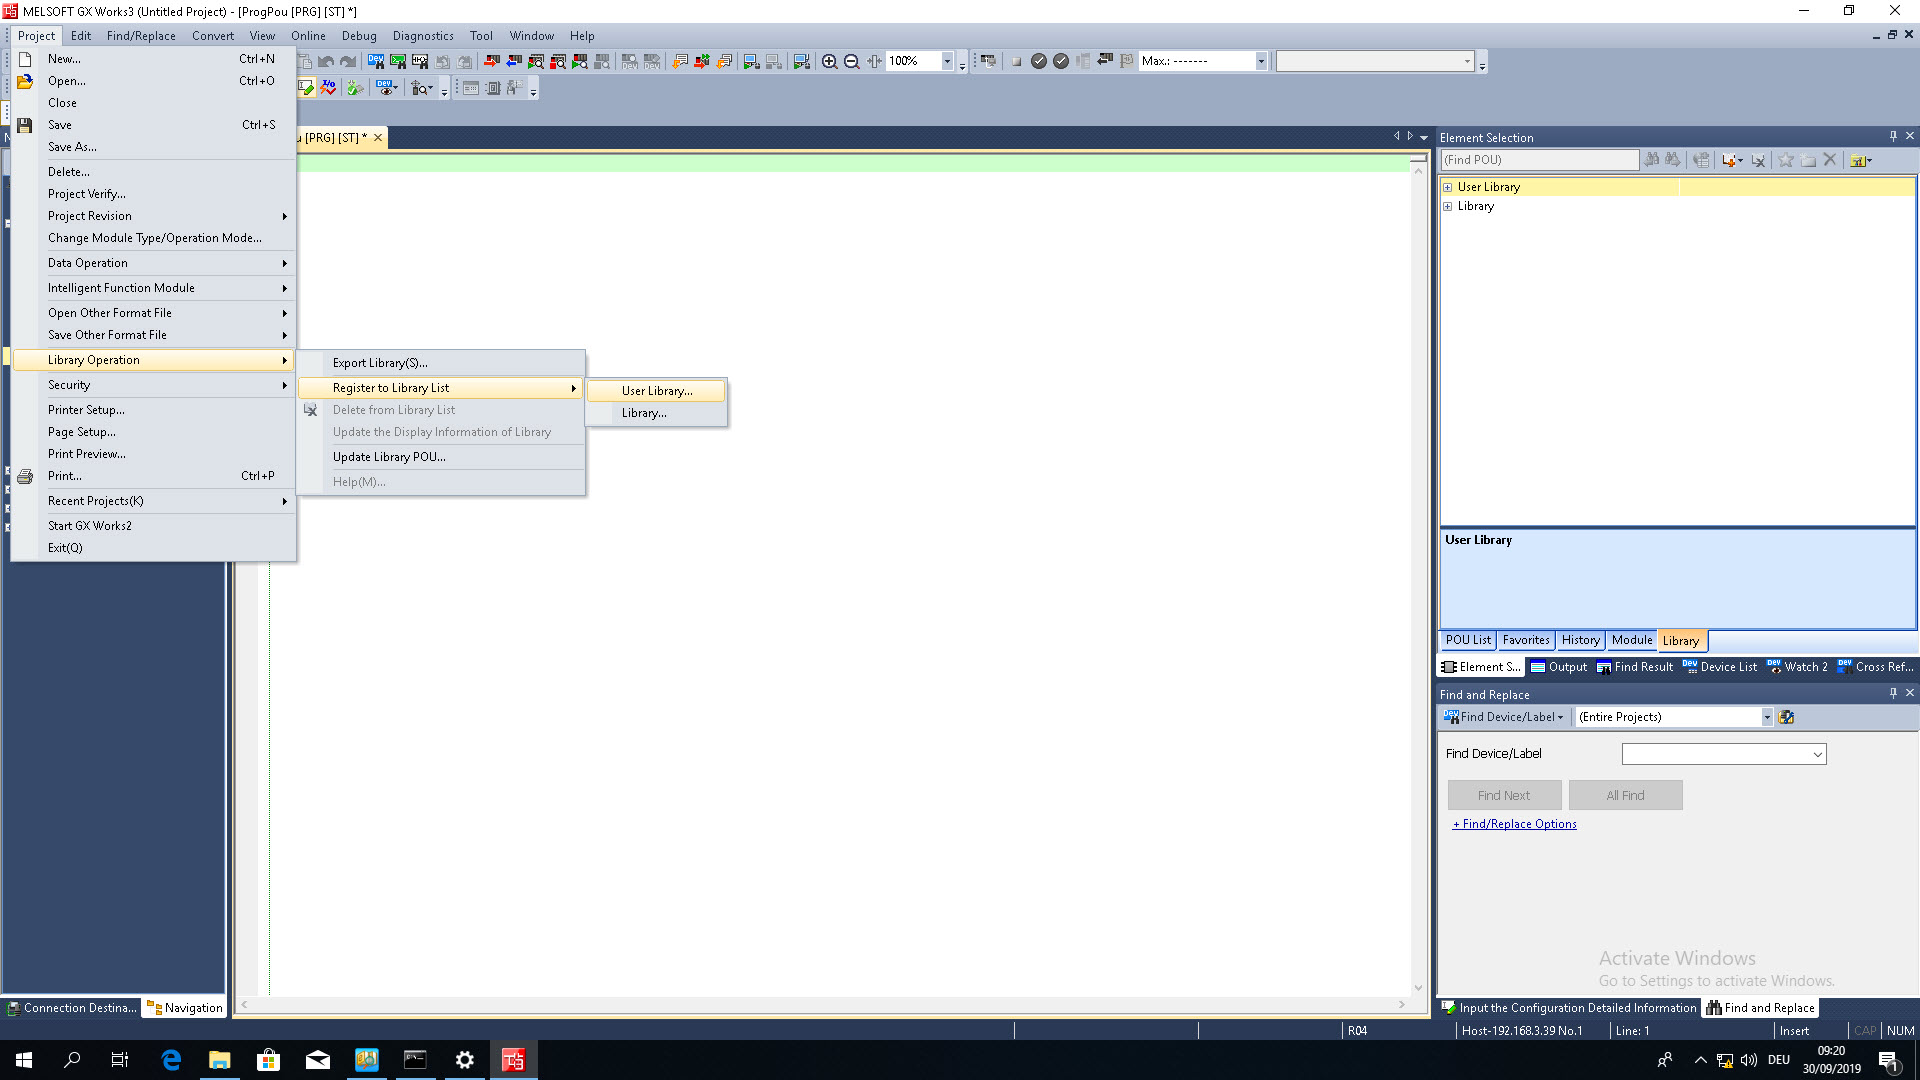Click the first Dev monitor toolbar icon
Viewport: 1920px width, 1080px height.
[376, 62]
